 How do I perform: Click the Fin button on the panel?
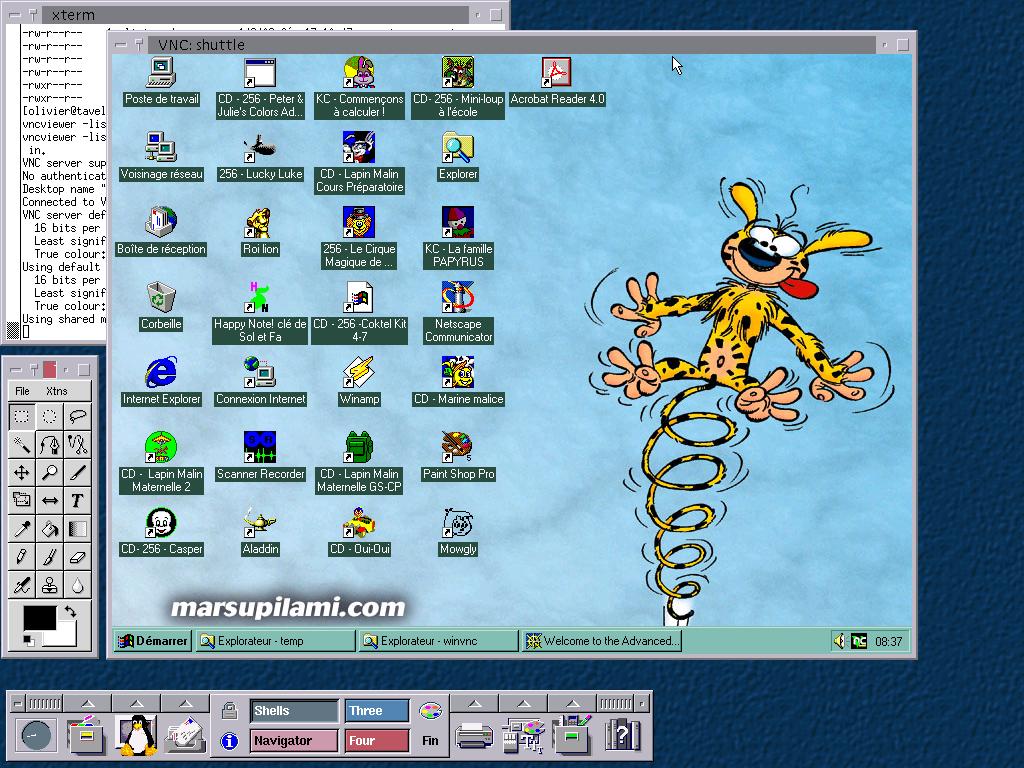pos(430,741)
